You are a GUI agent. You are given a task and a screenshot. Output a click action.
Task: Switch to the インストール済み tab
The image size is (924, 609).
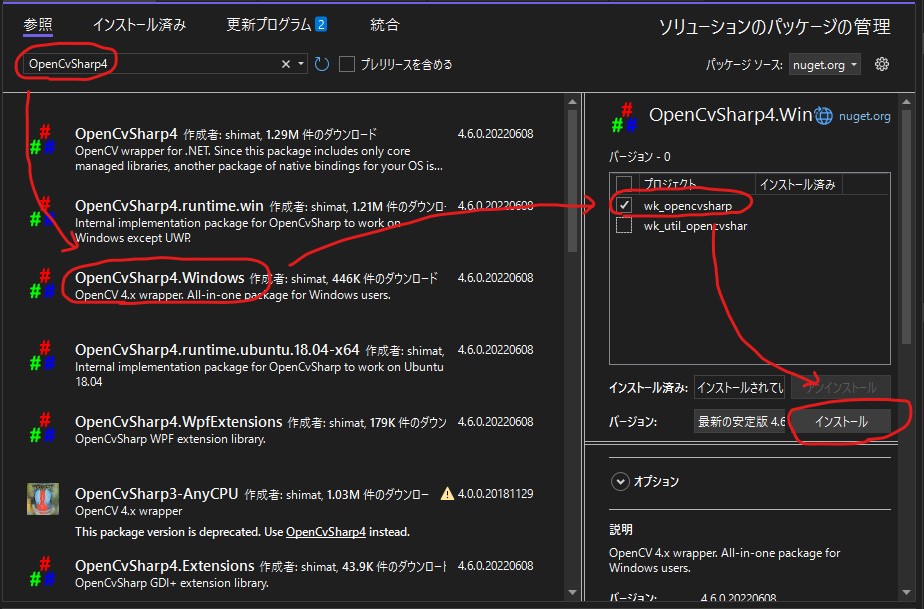point(140,25)
